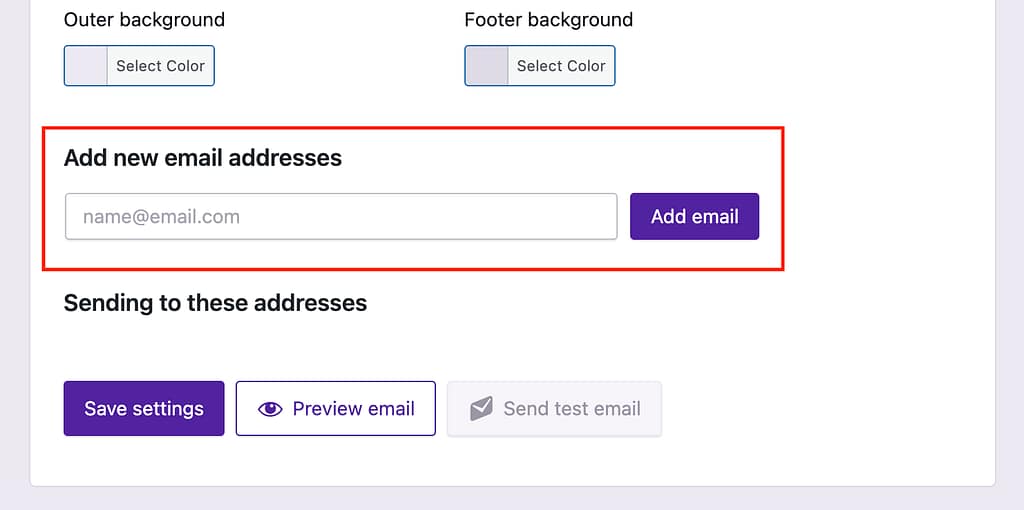Click the eye icon in Preview email
The height and width of the screenshot is (510, 1024).
(x=270, y=409)
